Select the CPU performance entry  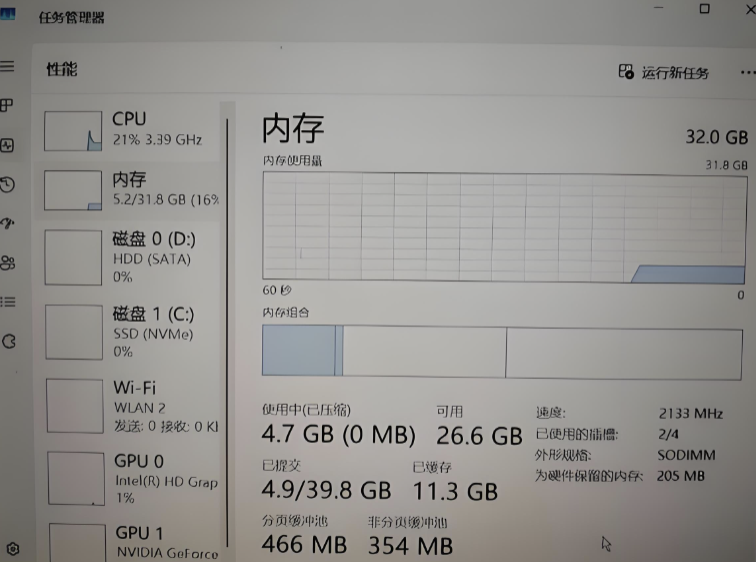point(130,130)
